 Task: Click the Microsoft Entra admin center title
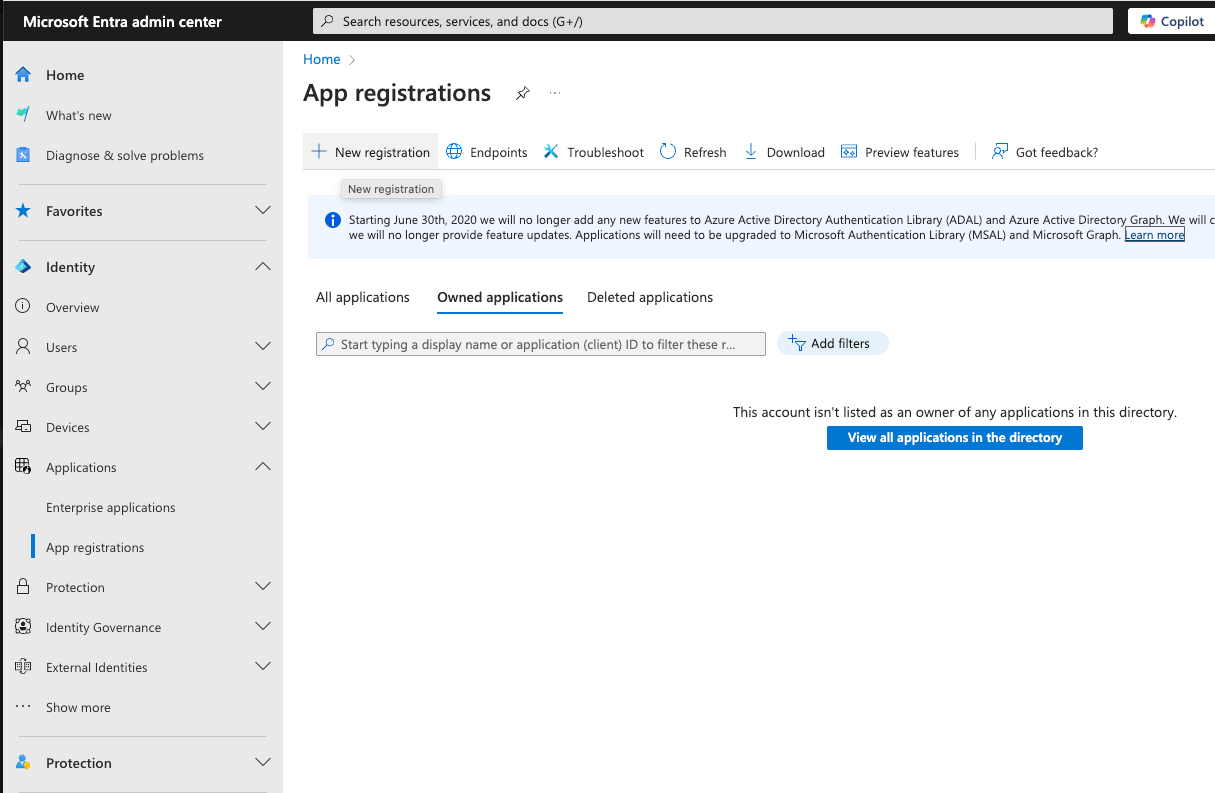[123, 21]
